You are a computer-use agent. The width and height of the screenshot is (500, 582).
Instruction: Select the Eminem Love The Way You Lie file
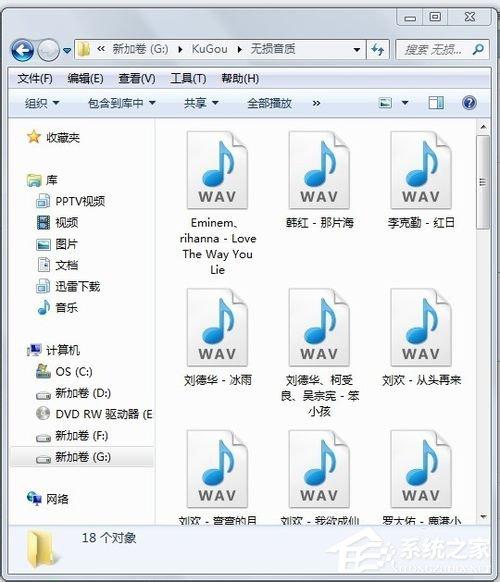(218, 203)
